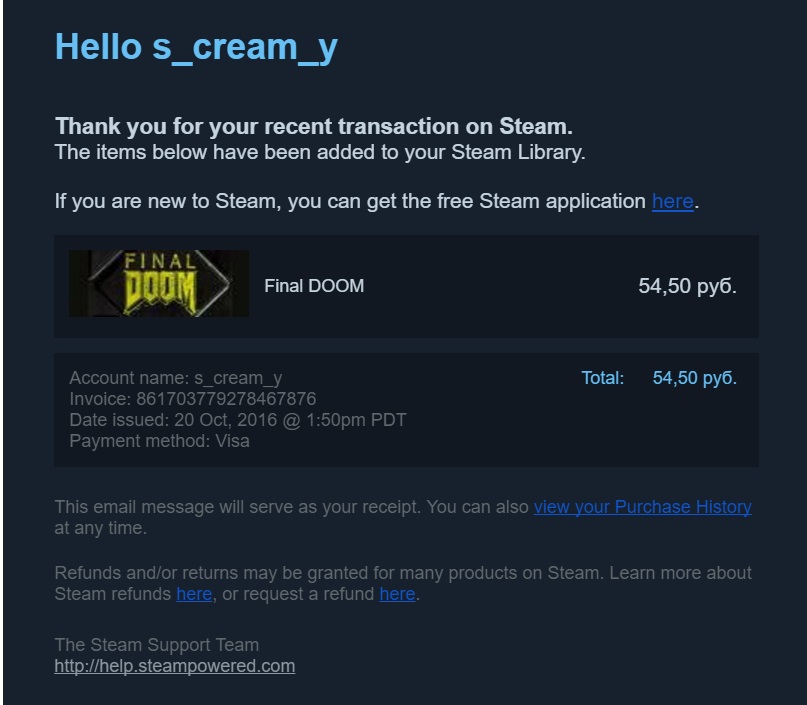
Task: Click the 'Final DOOM' item title text
Action: click(314, 286)
